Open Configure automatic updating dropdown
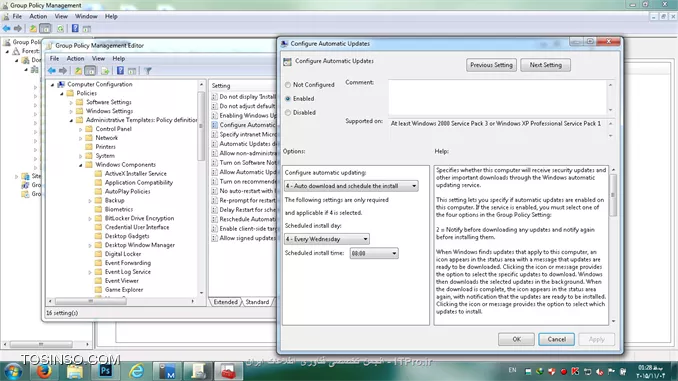The height and width of the screenshot is (381, 678). click(x=351, y=186)
